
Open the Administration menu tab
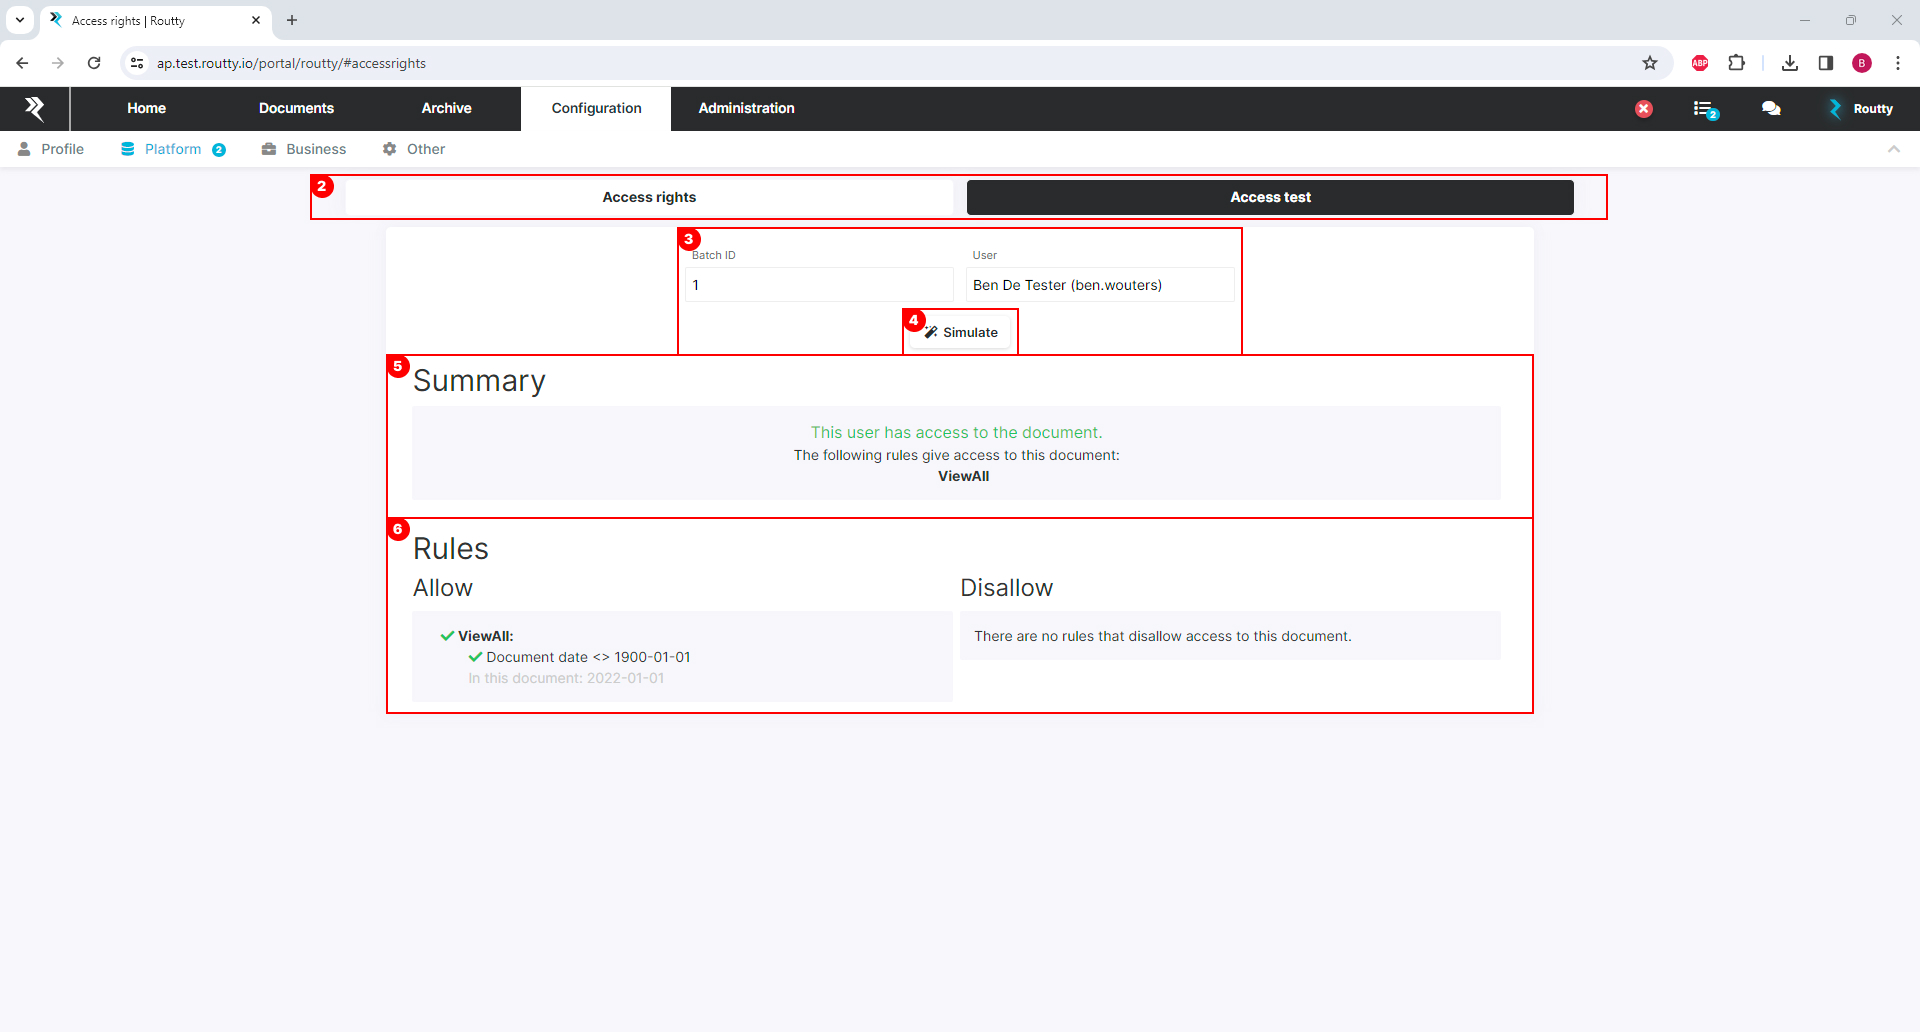[x=746, y=108]
